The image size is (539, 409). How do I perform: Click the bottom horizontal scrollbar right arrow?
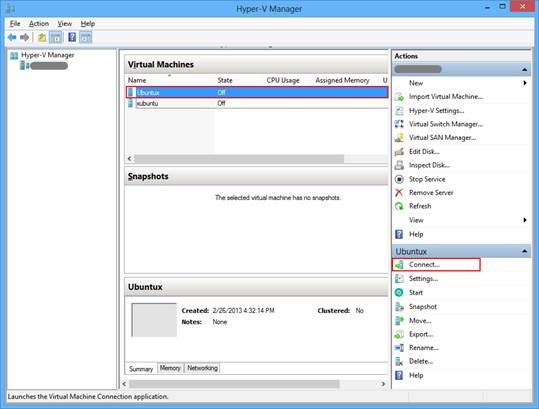[x=383, y=384]
